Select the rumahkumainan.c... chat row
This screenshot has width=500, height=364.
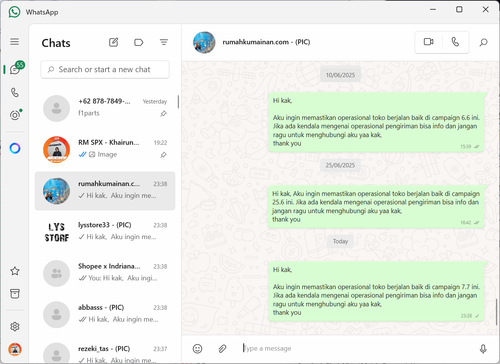click(105, 191)
